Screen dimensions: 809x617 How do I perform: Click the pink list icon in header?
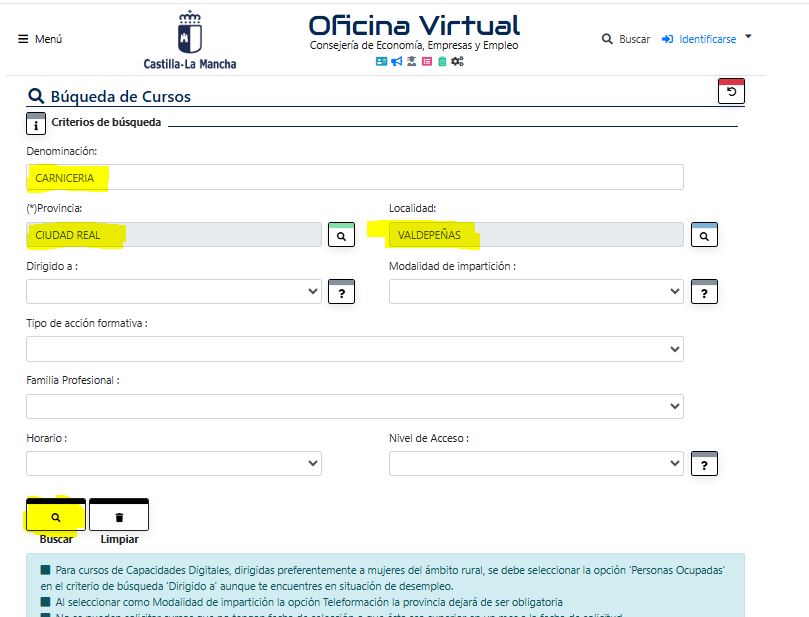coord(427,61)
